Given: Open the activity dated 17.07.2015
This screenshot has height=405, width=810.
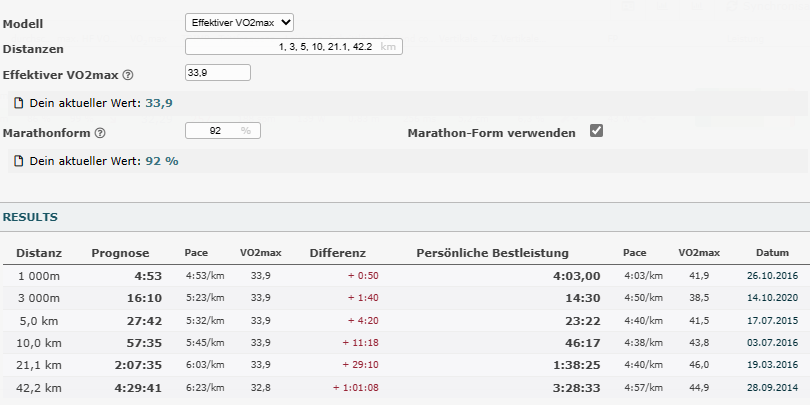Looking at the screenshot, I should point(772,320).
